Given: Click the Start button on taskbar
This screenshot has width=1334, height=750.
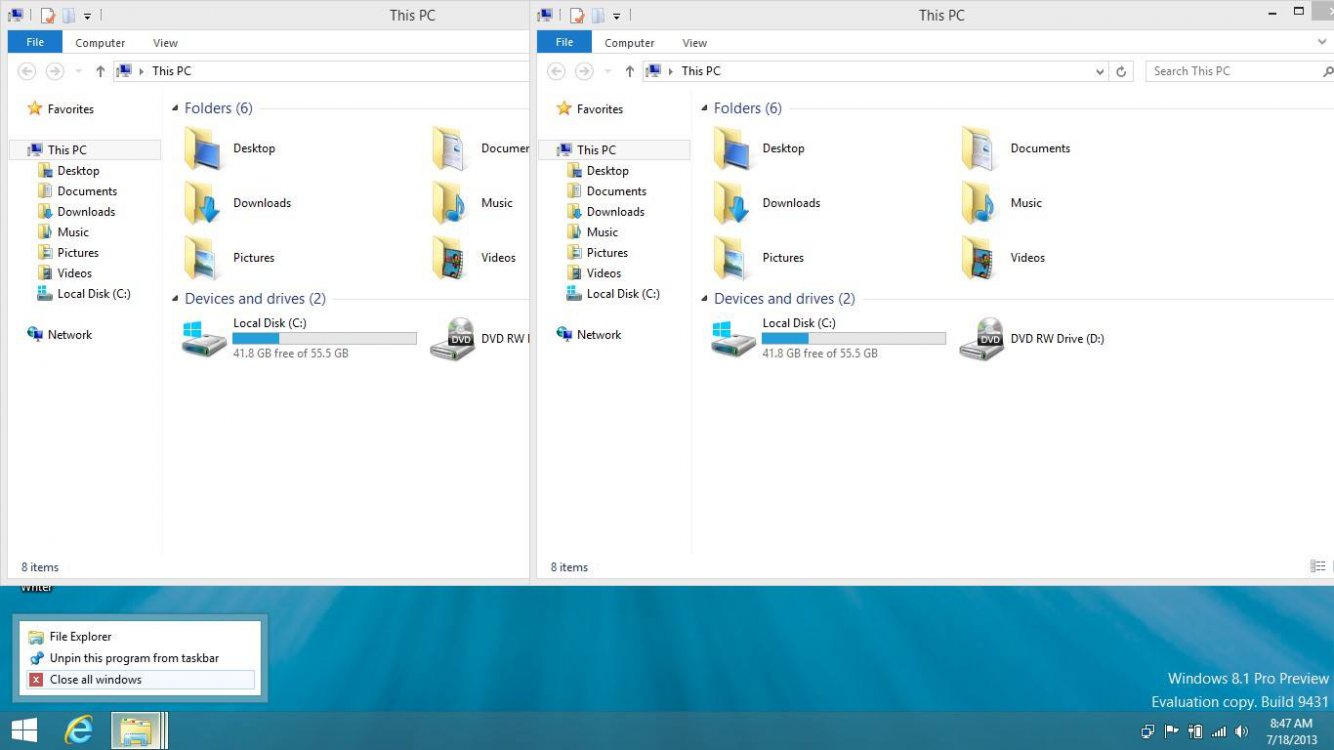Looking at the screenshot, I should point(24,730).
